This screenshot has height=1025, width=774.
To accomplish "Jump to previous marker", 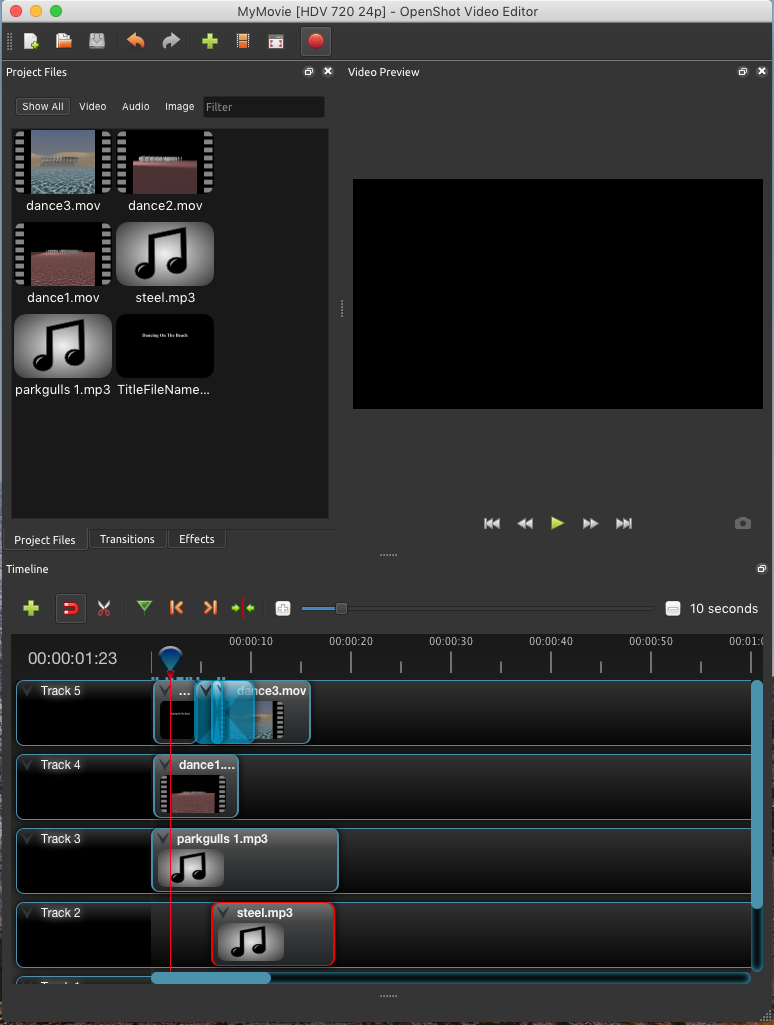I will [177, 607].
